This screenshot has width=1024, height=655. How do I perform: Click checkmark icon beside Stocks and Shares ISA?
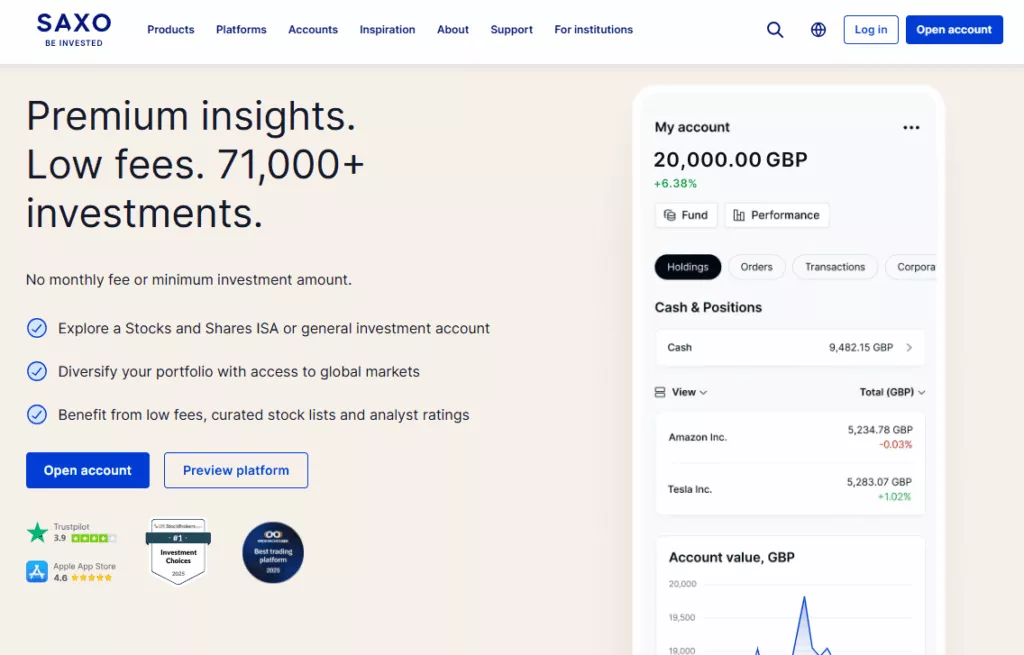(x=37, y=328)
